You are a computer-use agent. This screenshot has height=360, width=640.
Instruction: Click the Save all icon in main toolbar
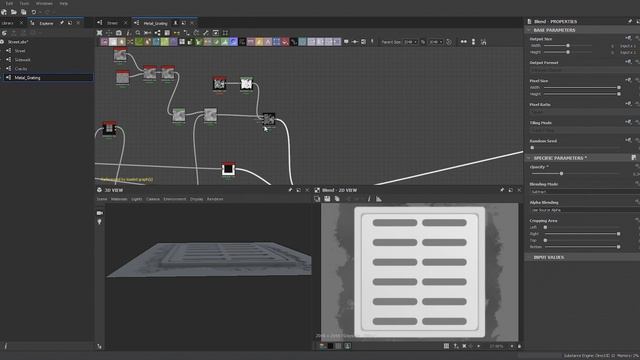click(x=24, y=12)
